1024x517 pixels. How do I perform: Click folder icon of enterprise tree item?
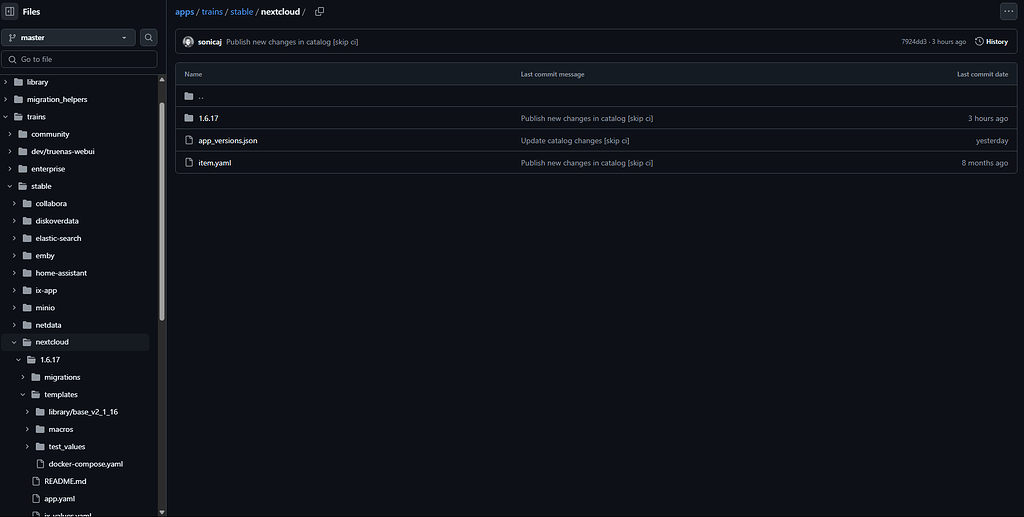(x=23, y=168)
